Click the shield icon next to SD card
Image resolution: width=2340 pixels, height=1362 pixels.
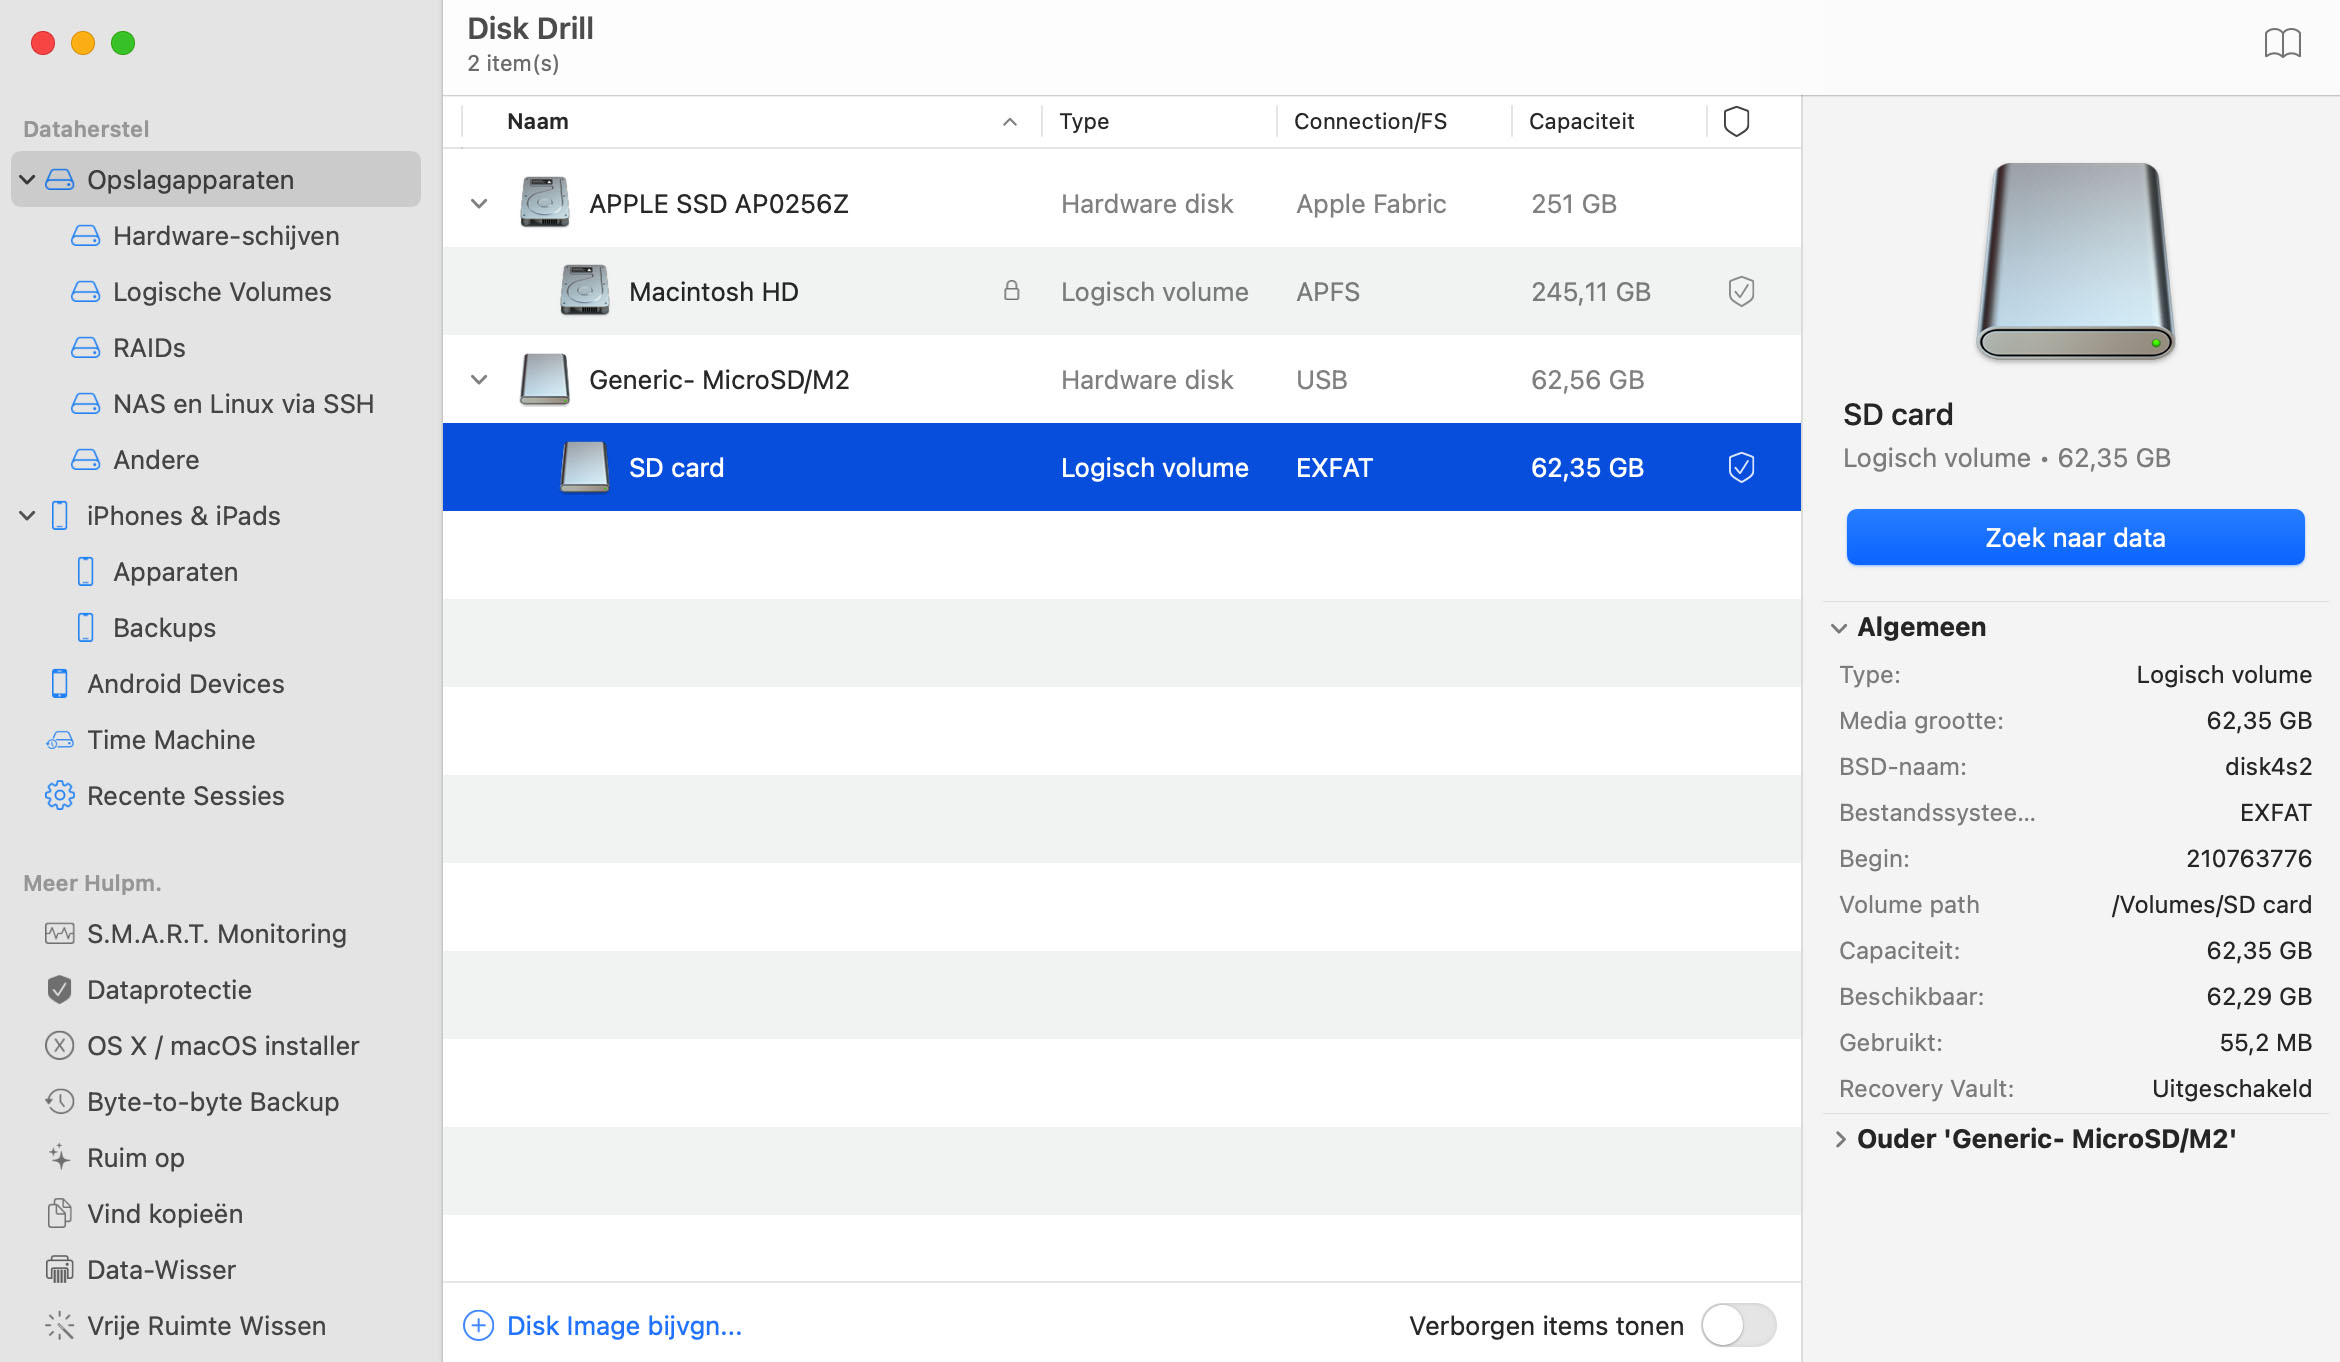(1739, 467)
